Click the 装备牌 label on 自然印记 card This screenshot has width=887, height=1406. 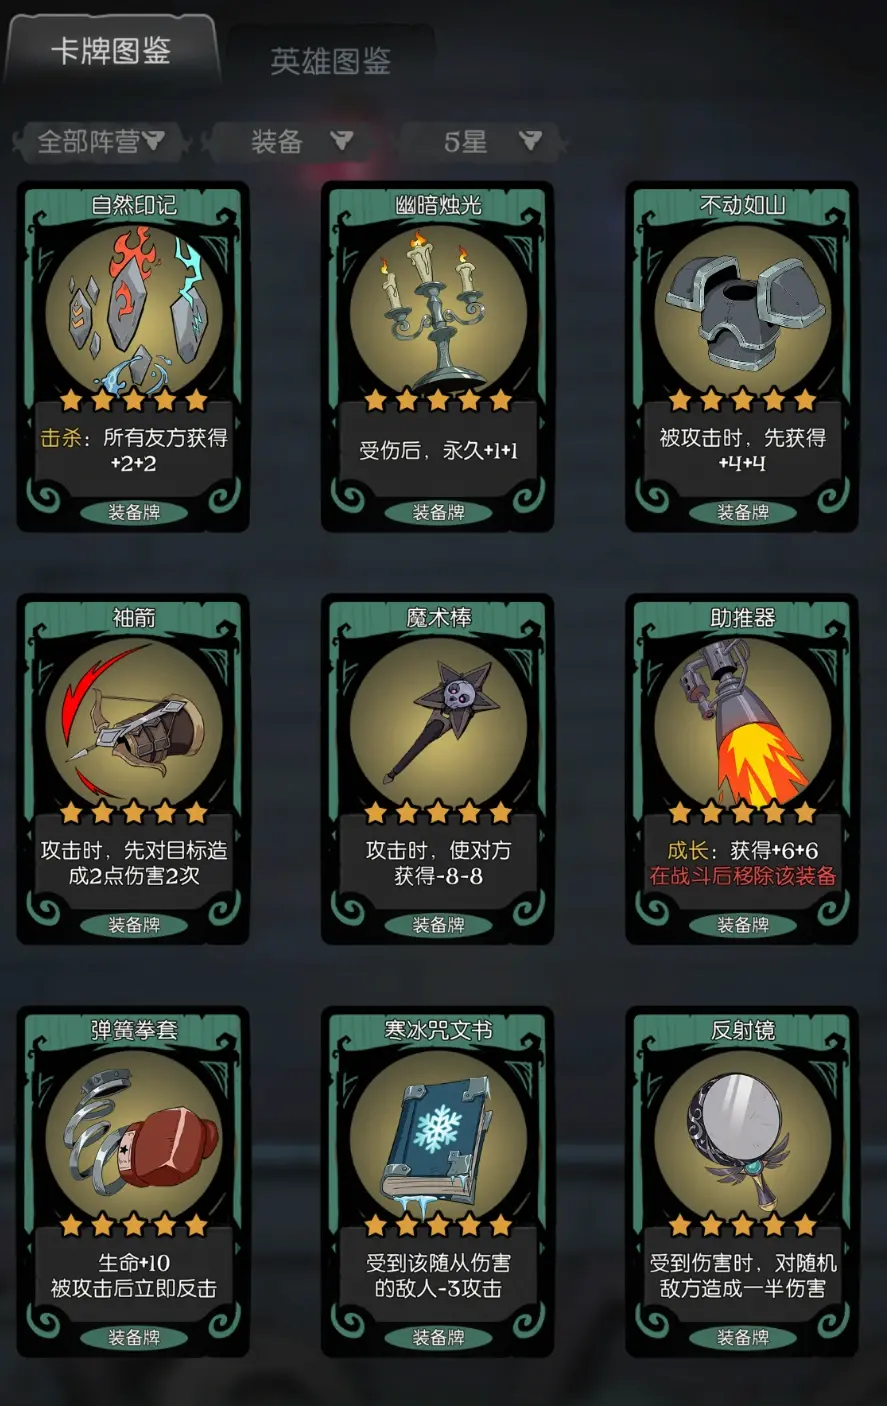(x=134, y=513)
